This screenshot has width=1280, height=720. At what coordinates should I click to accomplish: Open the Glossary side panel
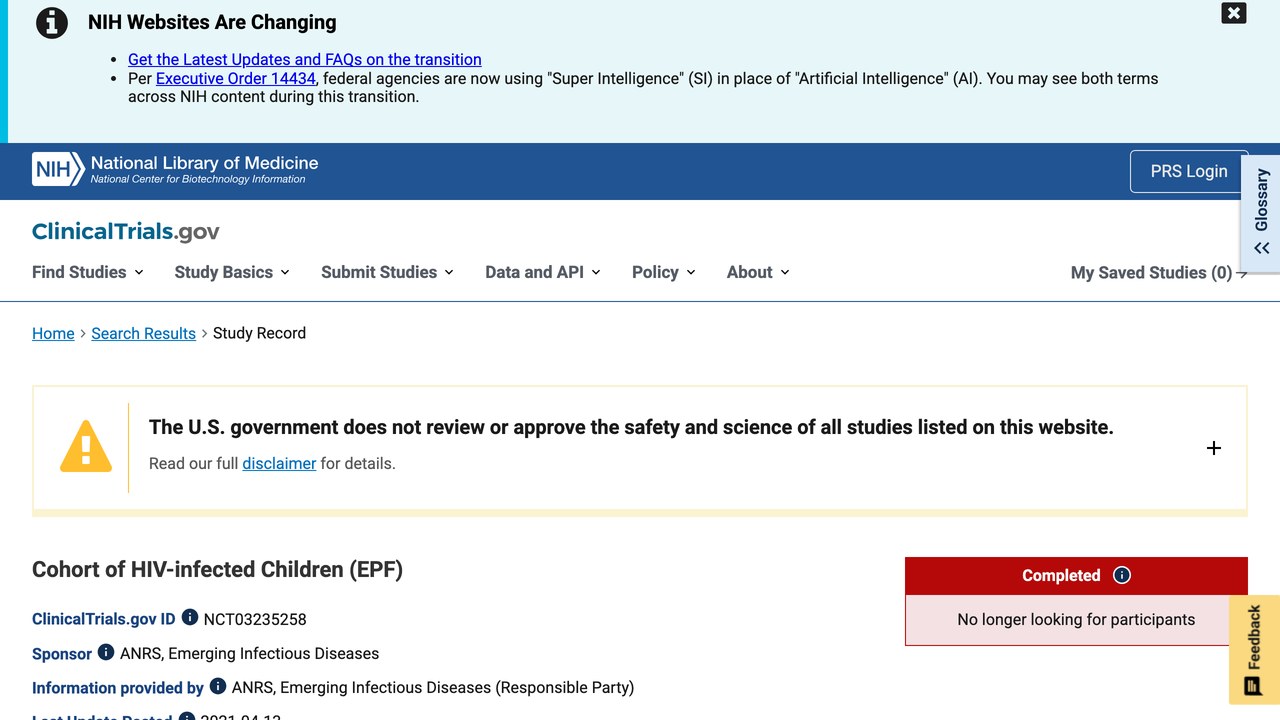[x=1261, y=213]
